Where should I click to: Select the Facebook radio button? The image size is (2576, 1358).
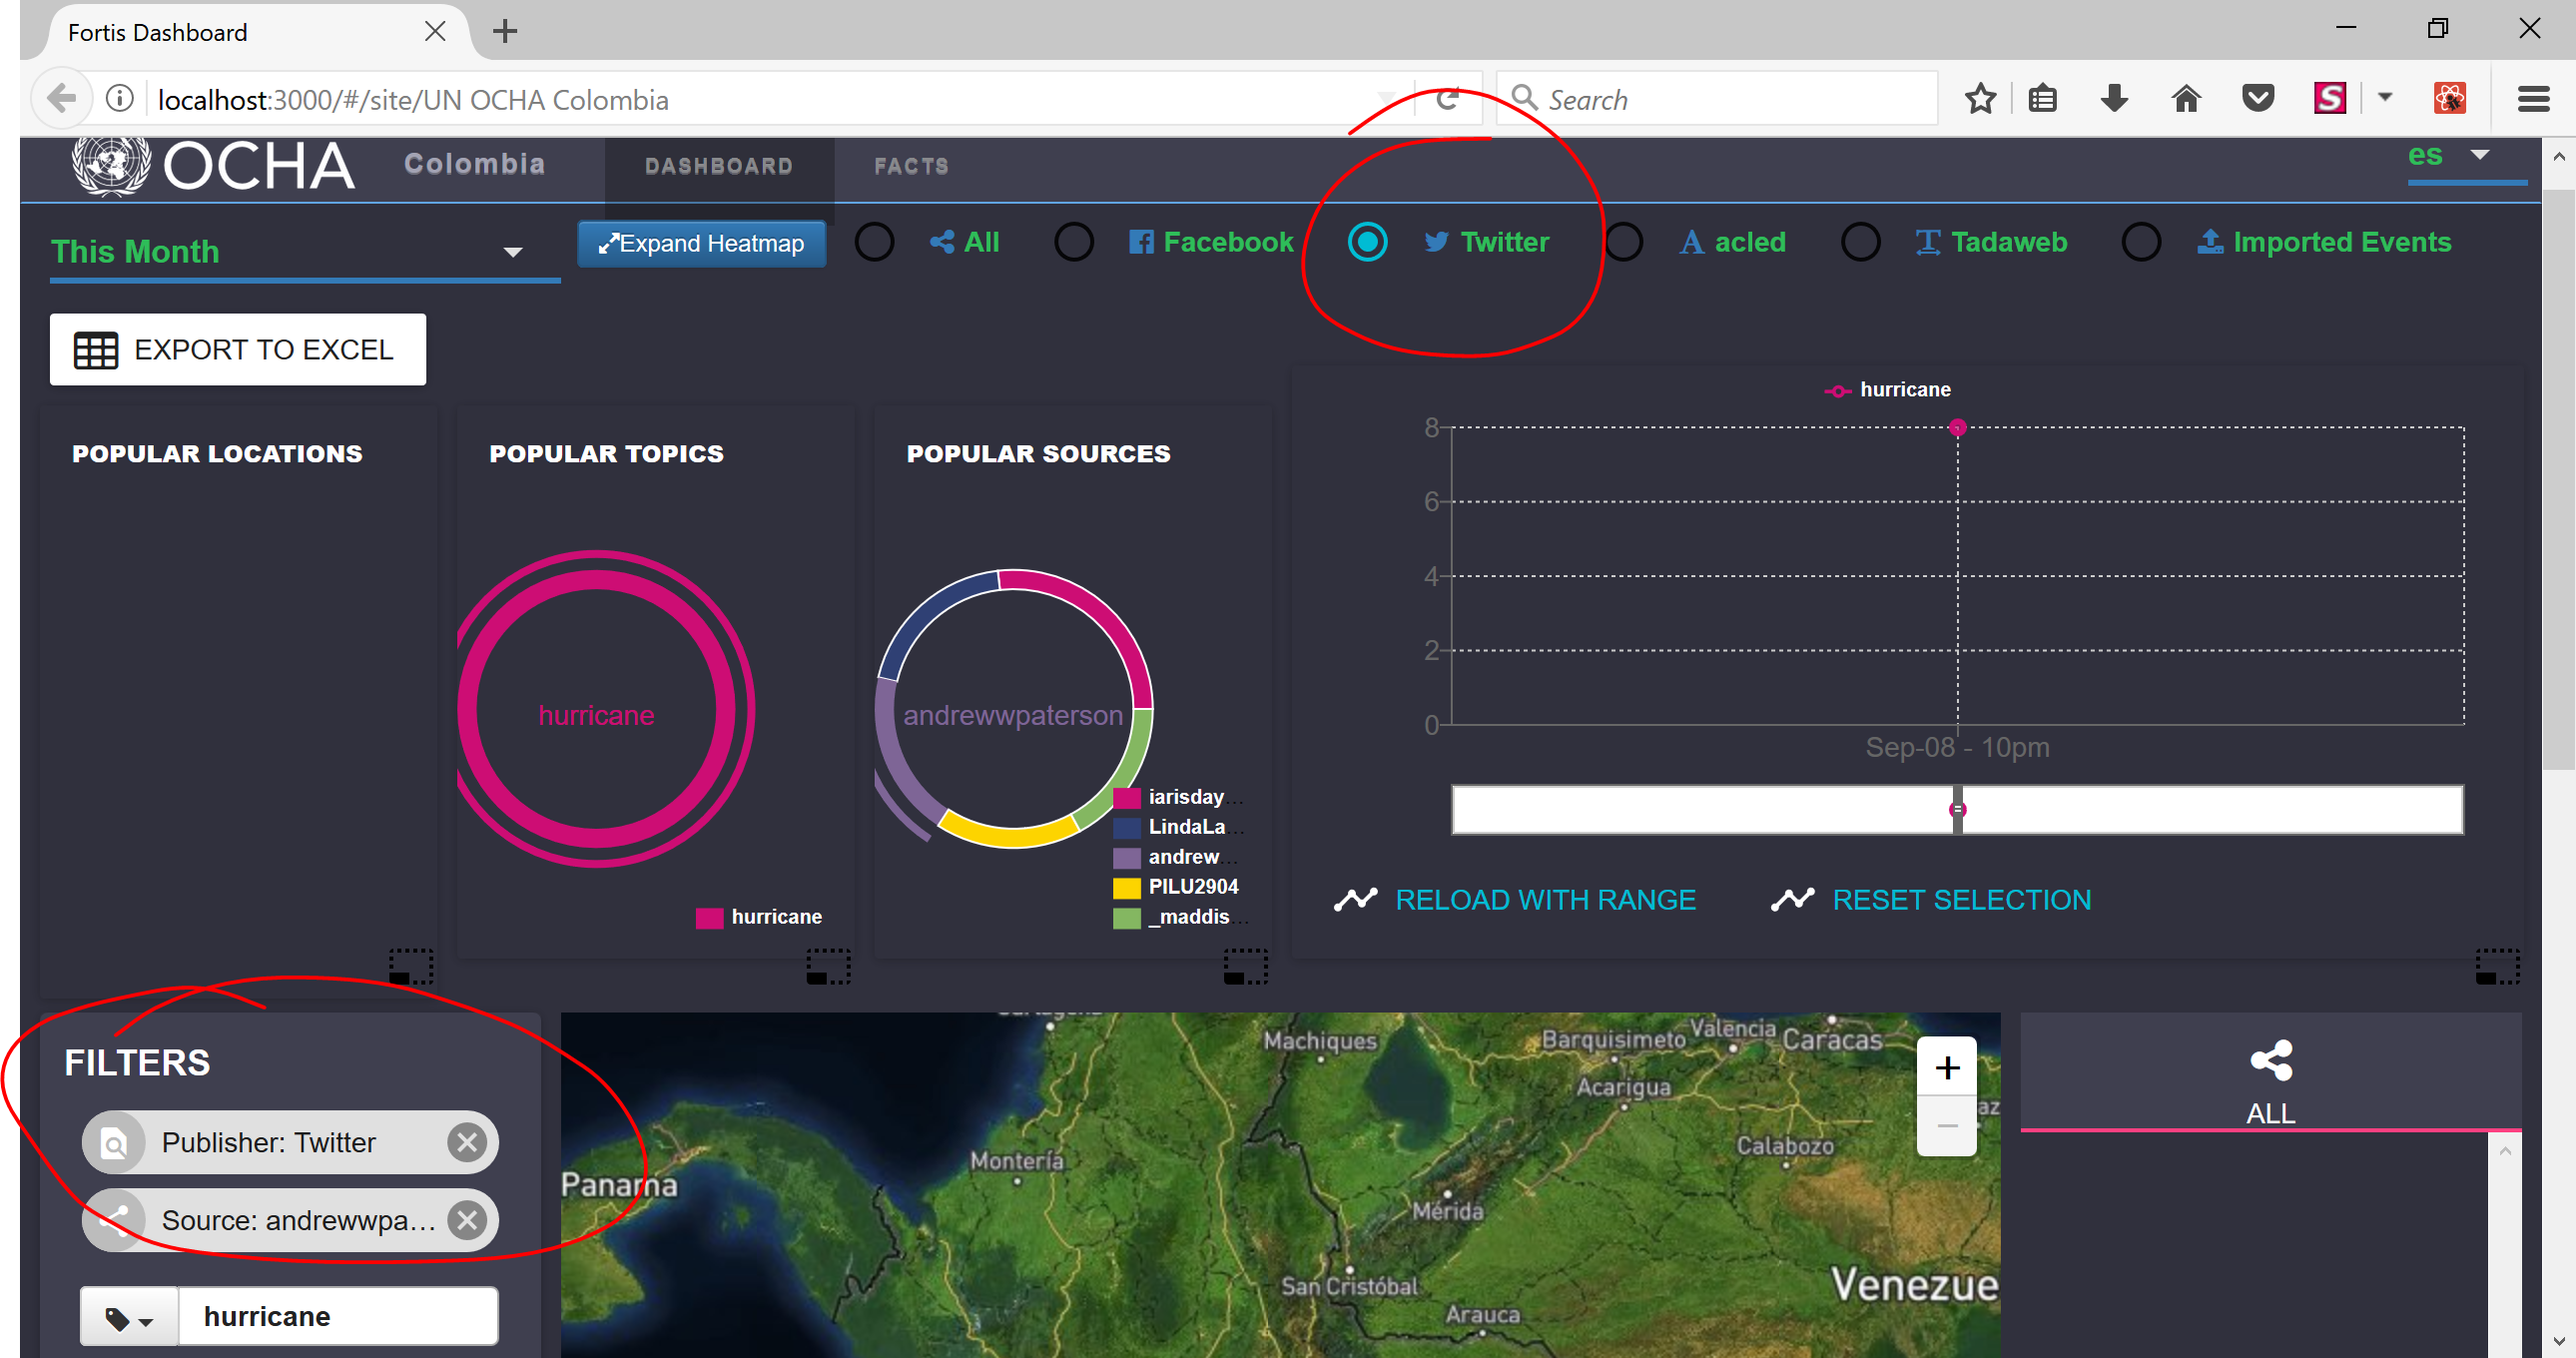pos(1074,242)
